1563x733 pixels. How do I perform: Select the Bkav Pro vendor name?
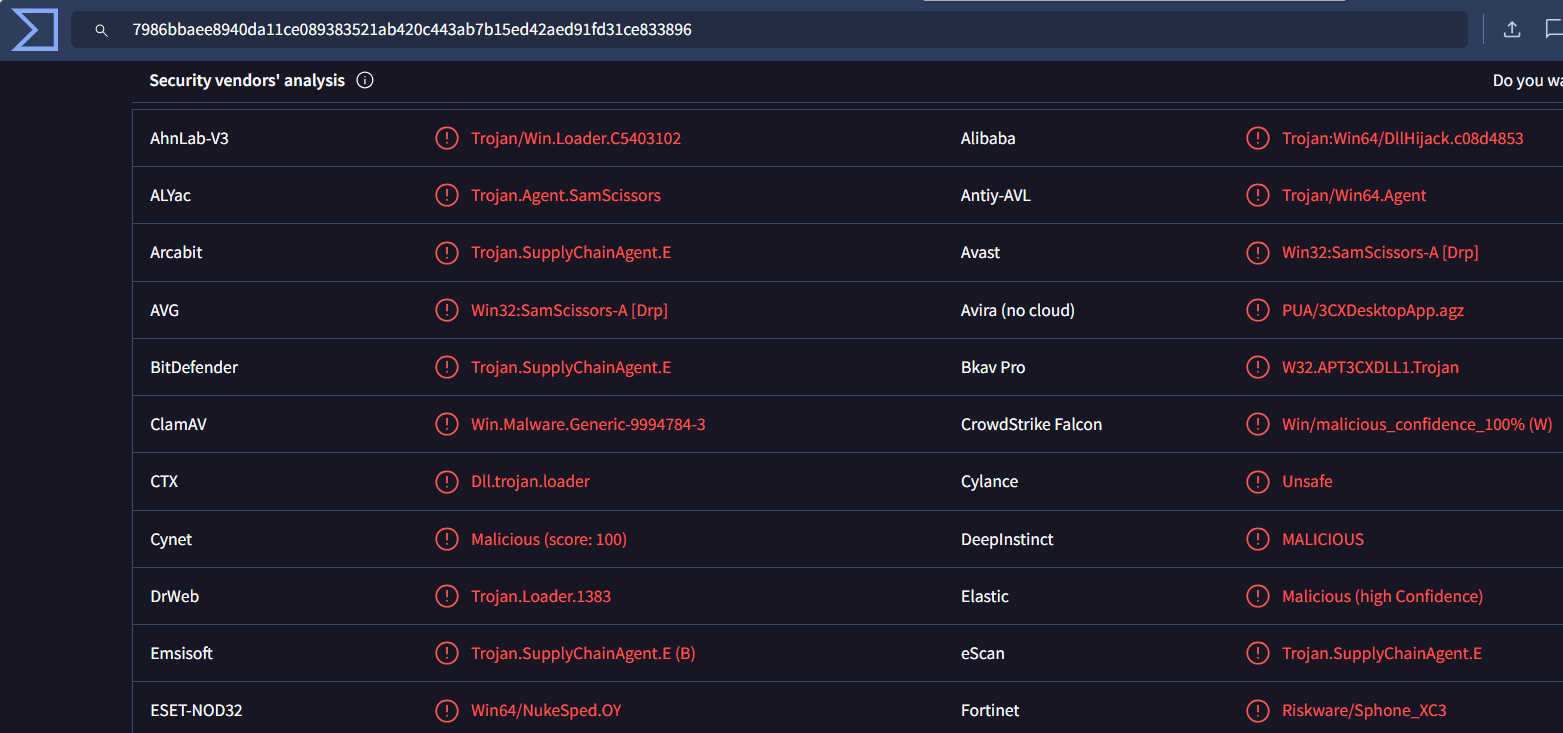click(x=993, y=367)
